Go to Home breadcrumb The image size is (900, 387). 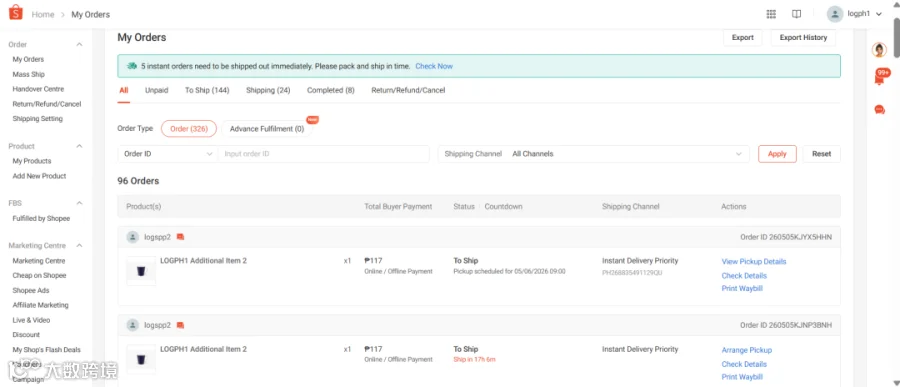point(43,14)
